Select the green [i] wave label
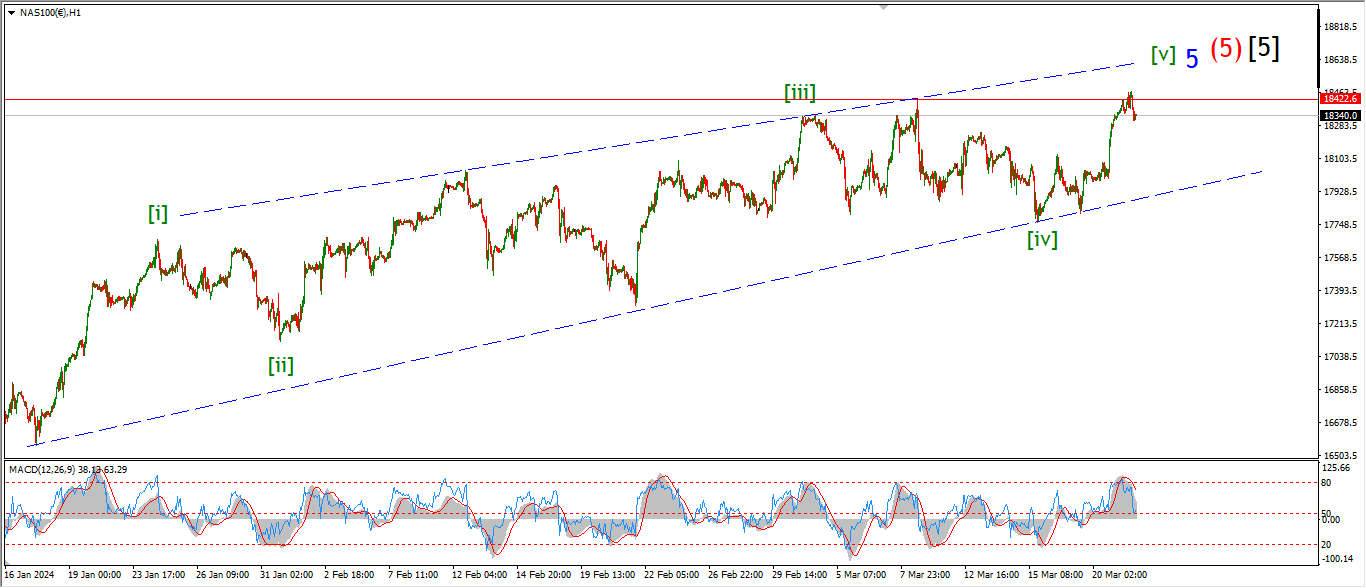Viewport: 1366px width, 588px height. [158, 213]
